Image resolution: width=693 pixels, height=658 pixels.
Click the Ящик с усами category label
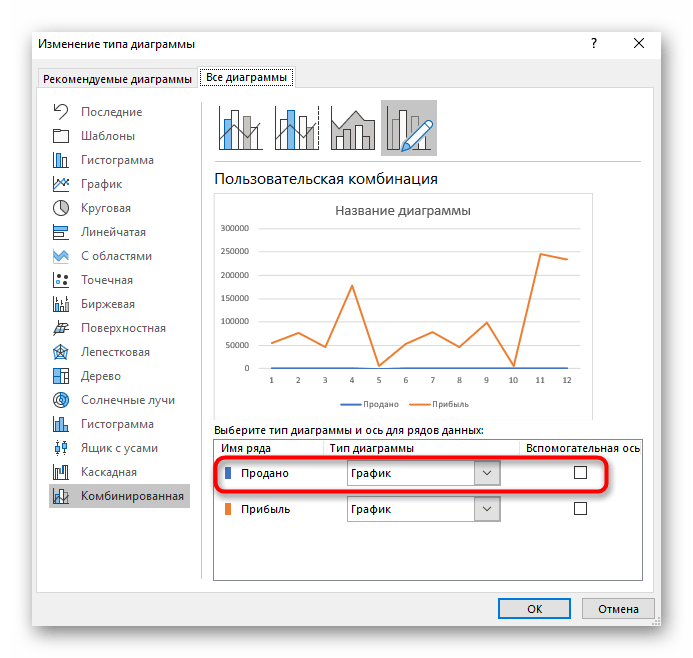pos(119,448)
